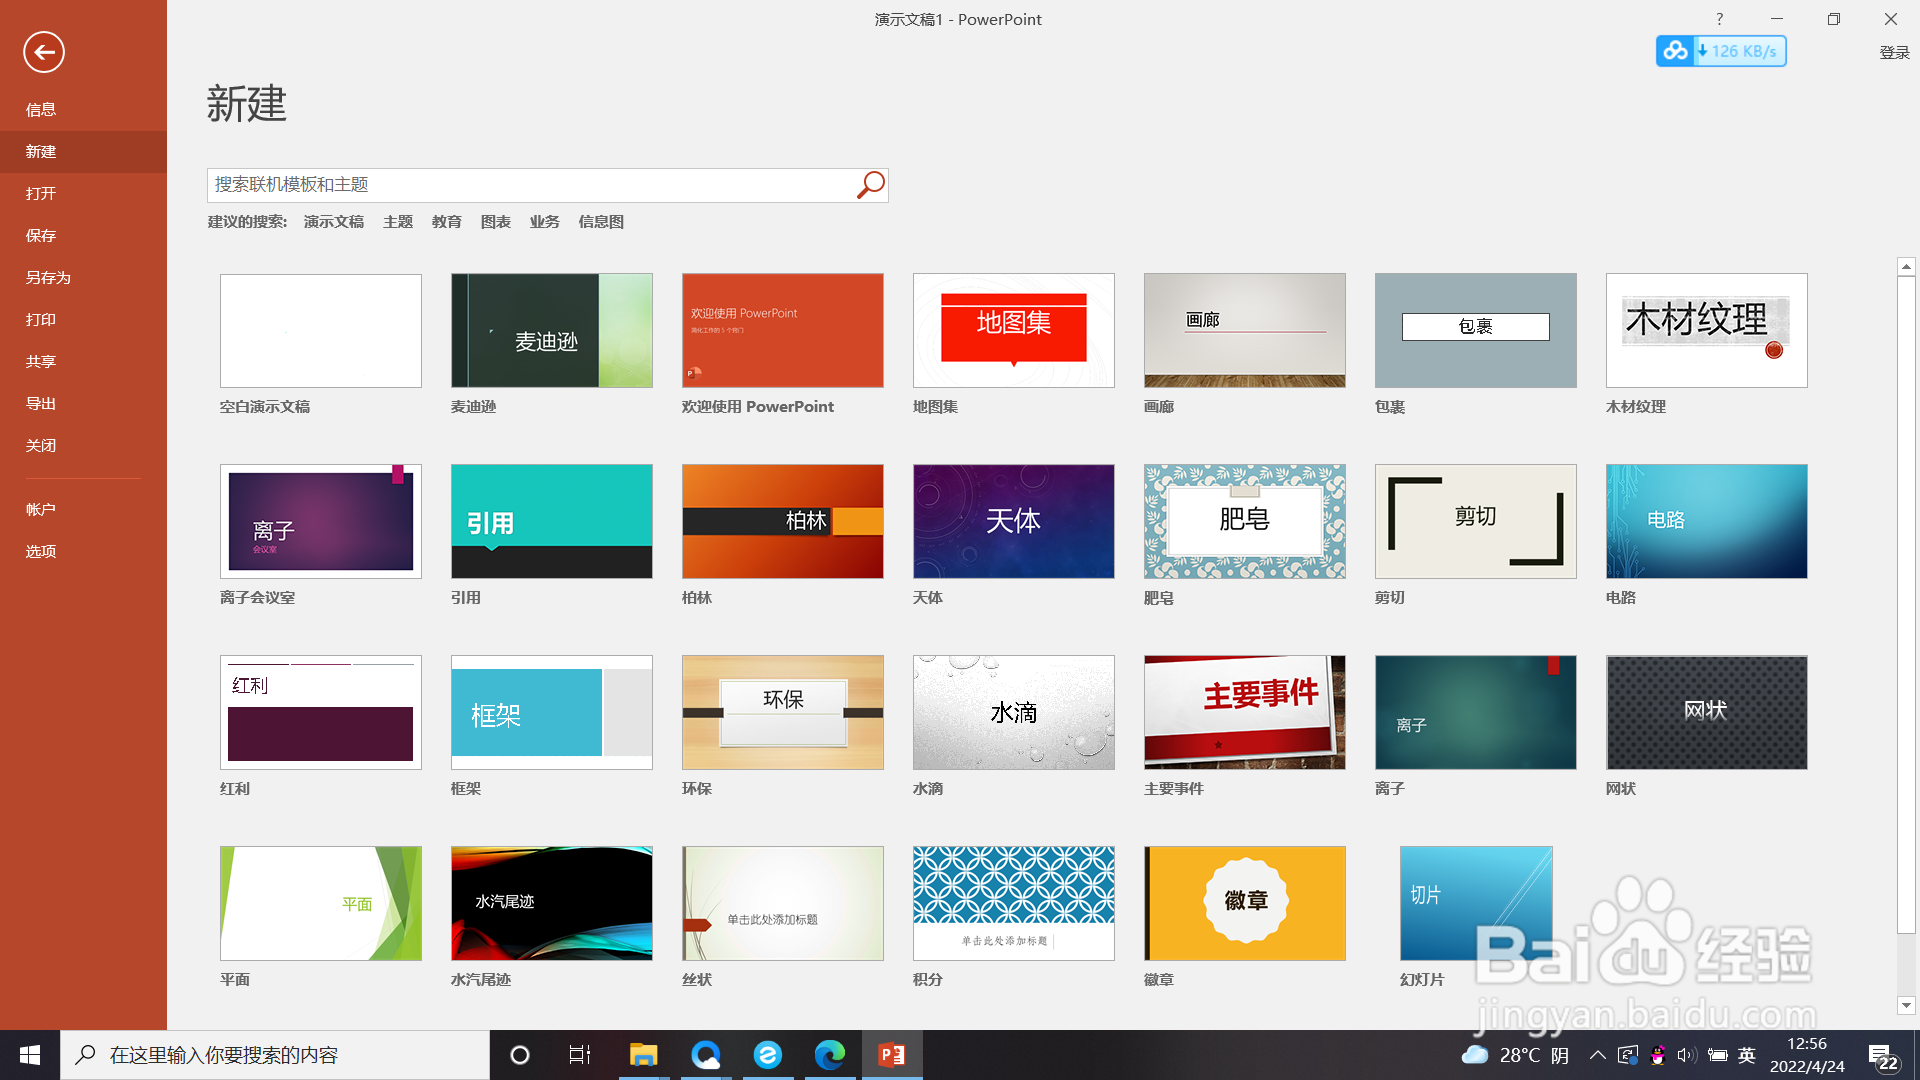Open Microsoft Edge in taskbar

tap(829, 1055)
